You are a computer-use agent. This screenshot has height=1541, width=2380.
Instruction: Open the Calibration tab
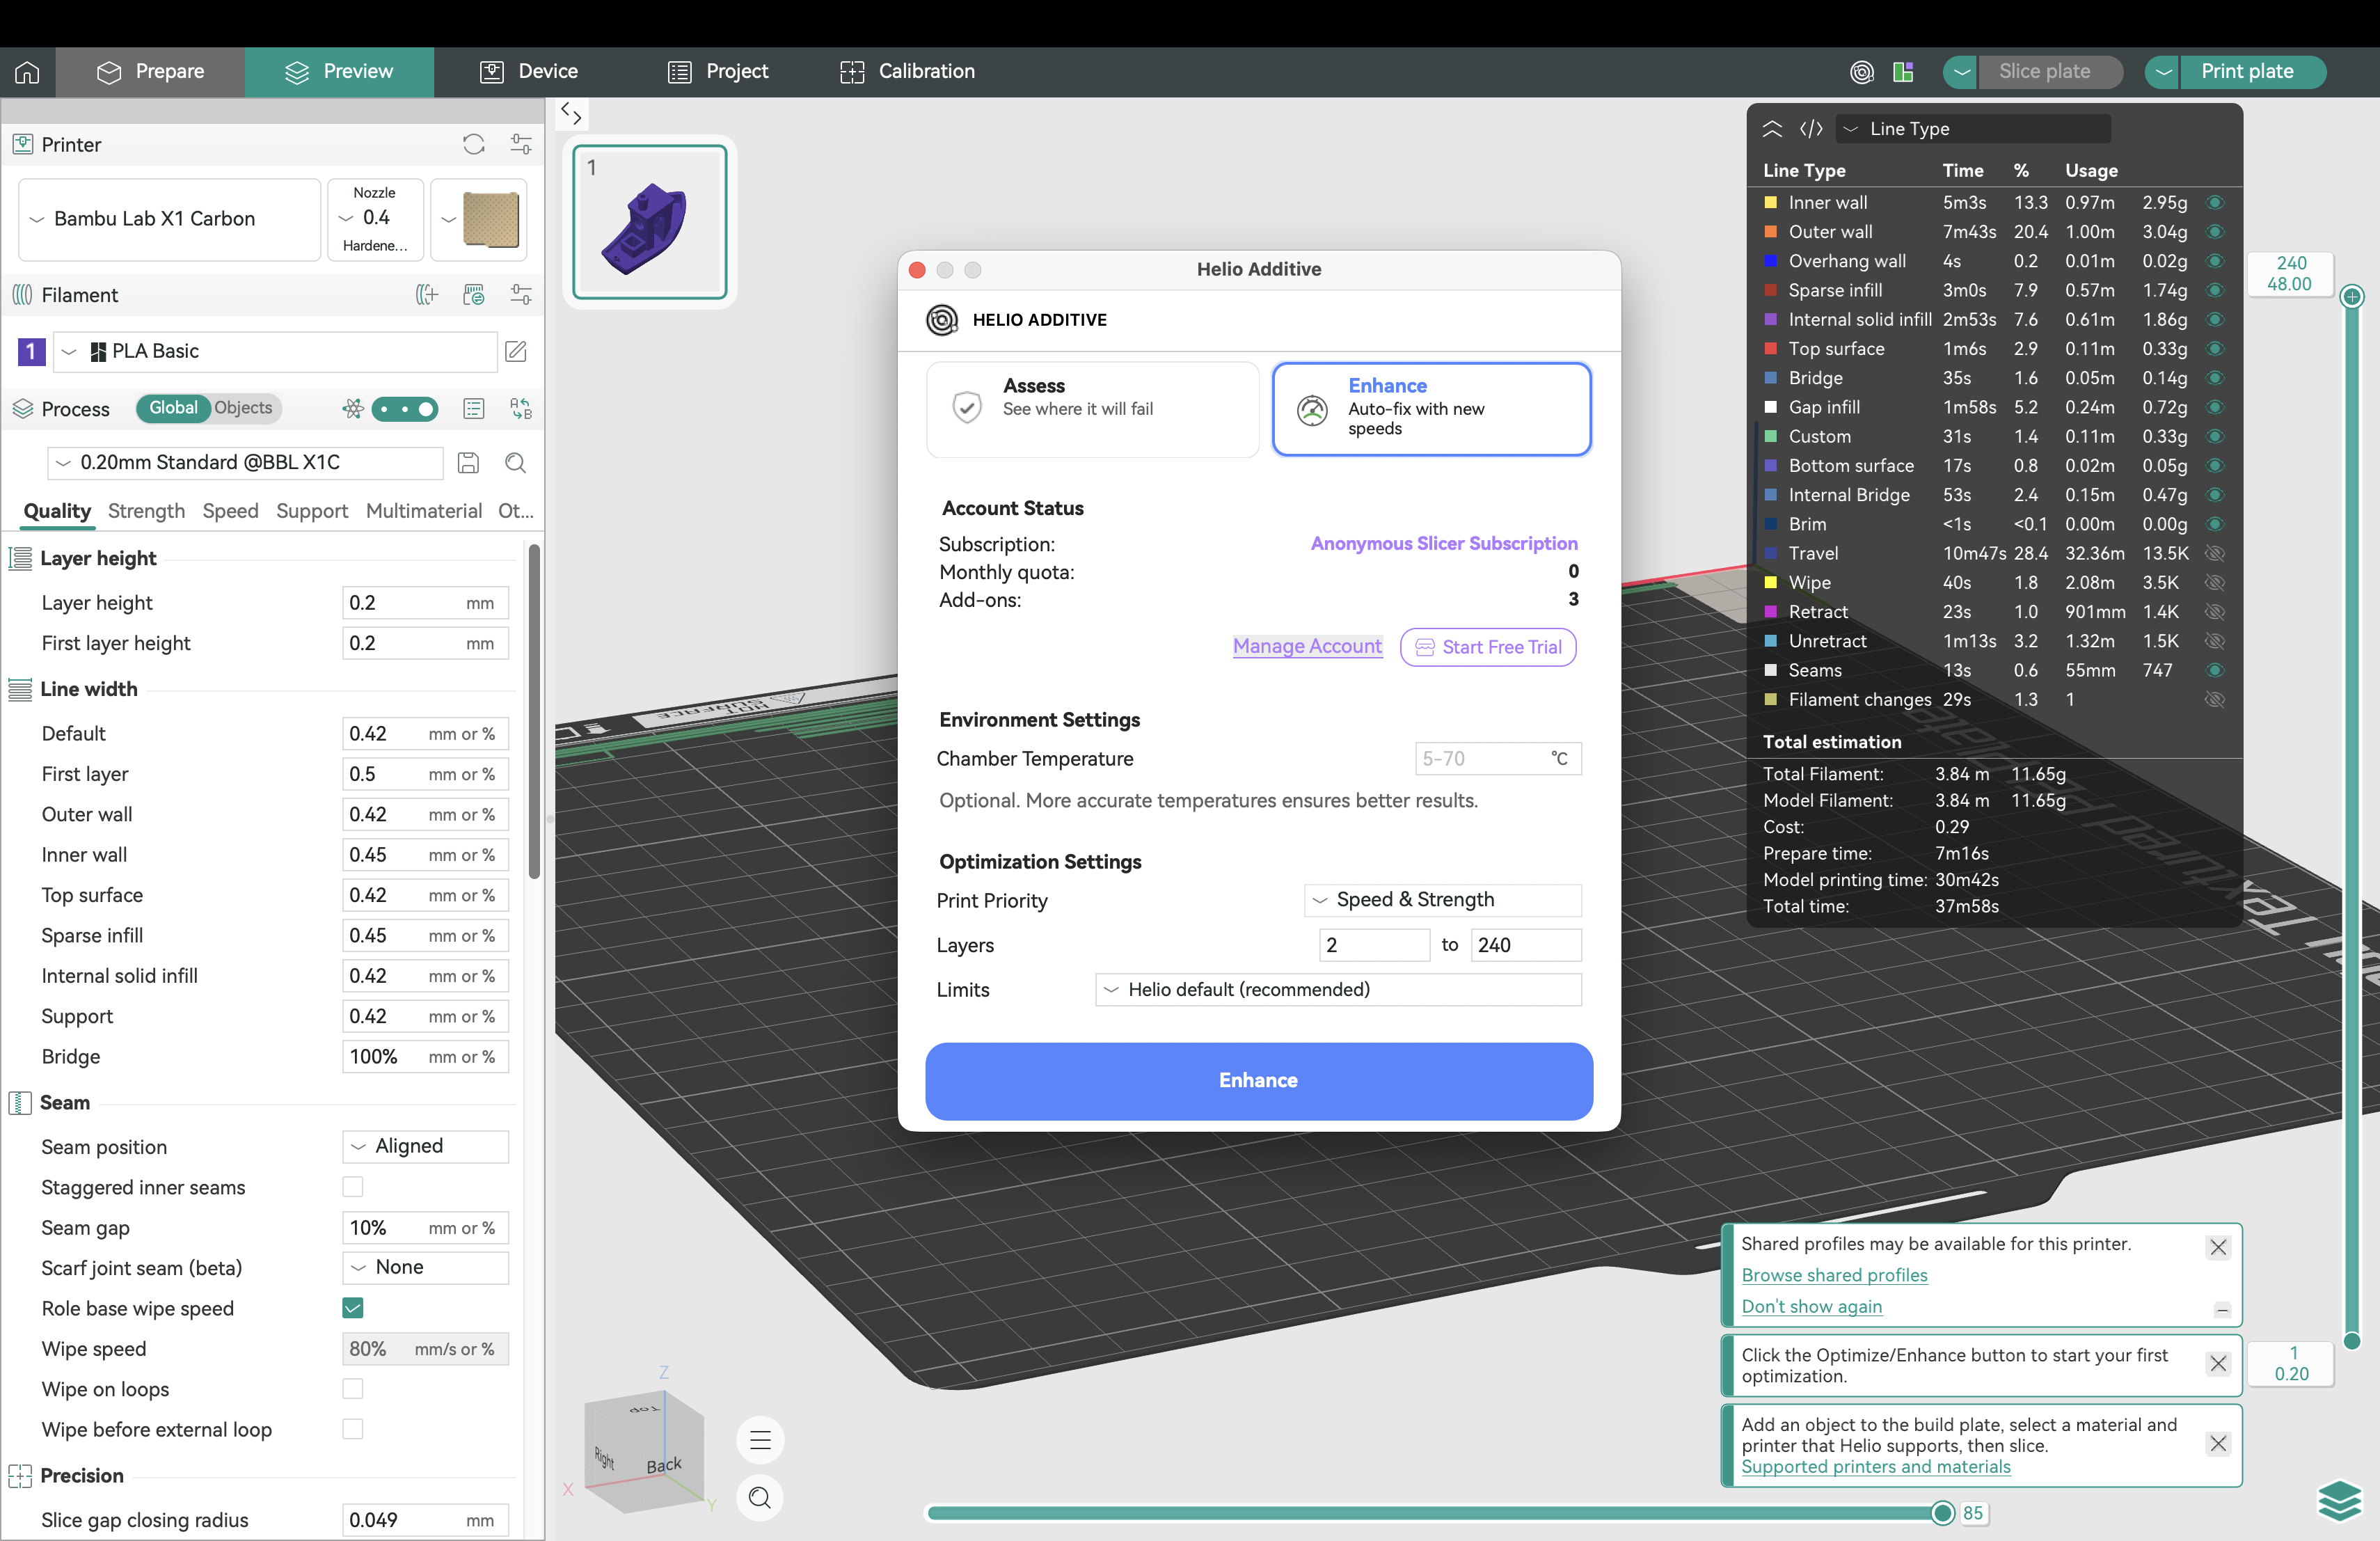[907, 72]
